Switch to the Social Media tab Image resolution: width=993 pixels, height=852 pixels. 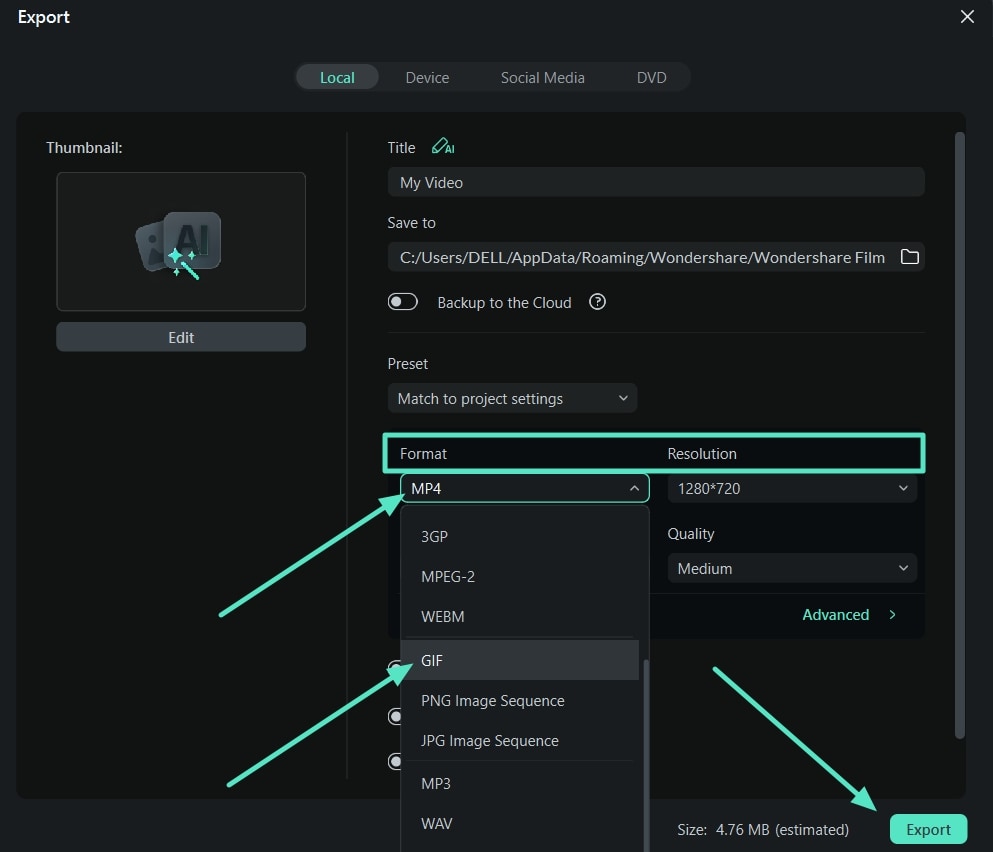(x=542, y=77)
